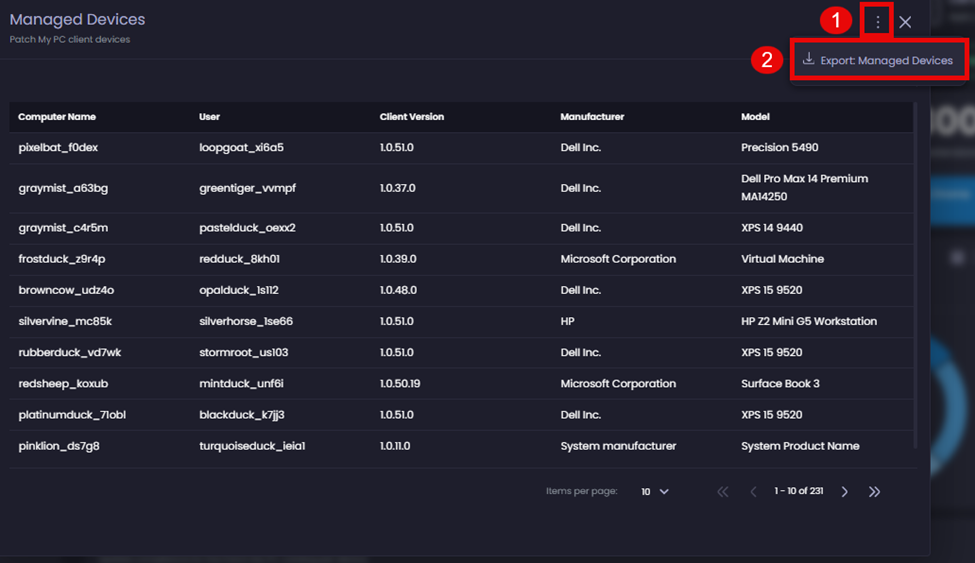Viewport: 975px width, 563px height.
Task: Click System manufacturer cell
Action: pyautogui.click(x=618, y=445)
